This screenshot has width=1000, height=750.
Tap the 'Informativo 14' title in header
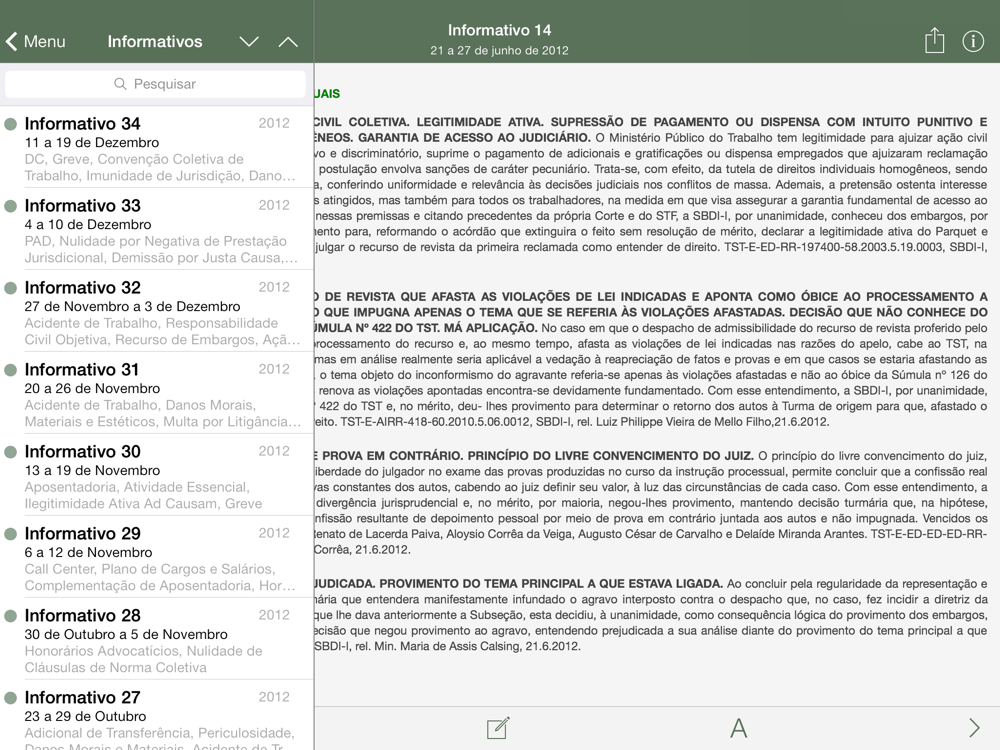coord(499,30)
